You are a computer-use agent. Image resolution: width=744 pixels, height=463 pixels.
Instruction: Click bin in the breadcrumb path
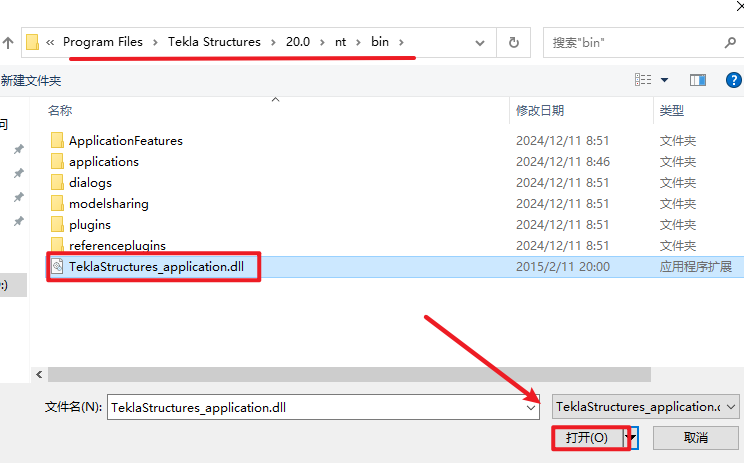(x=380, y=42)
